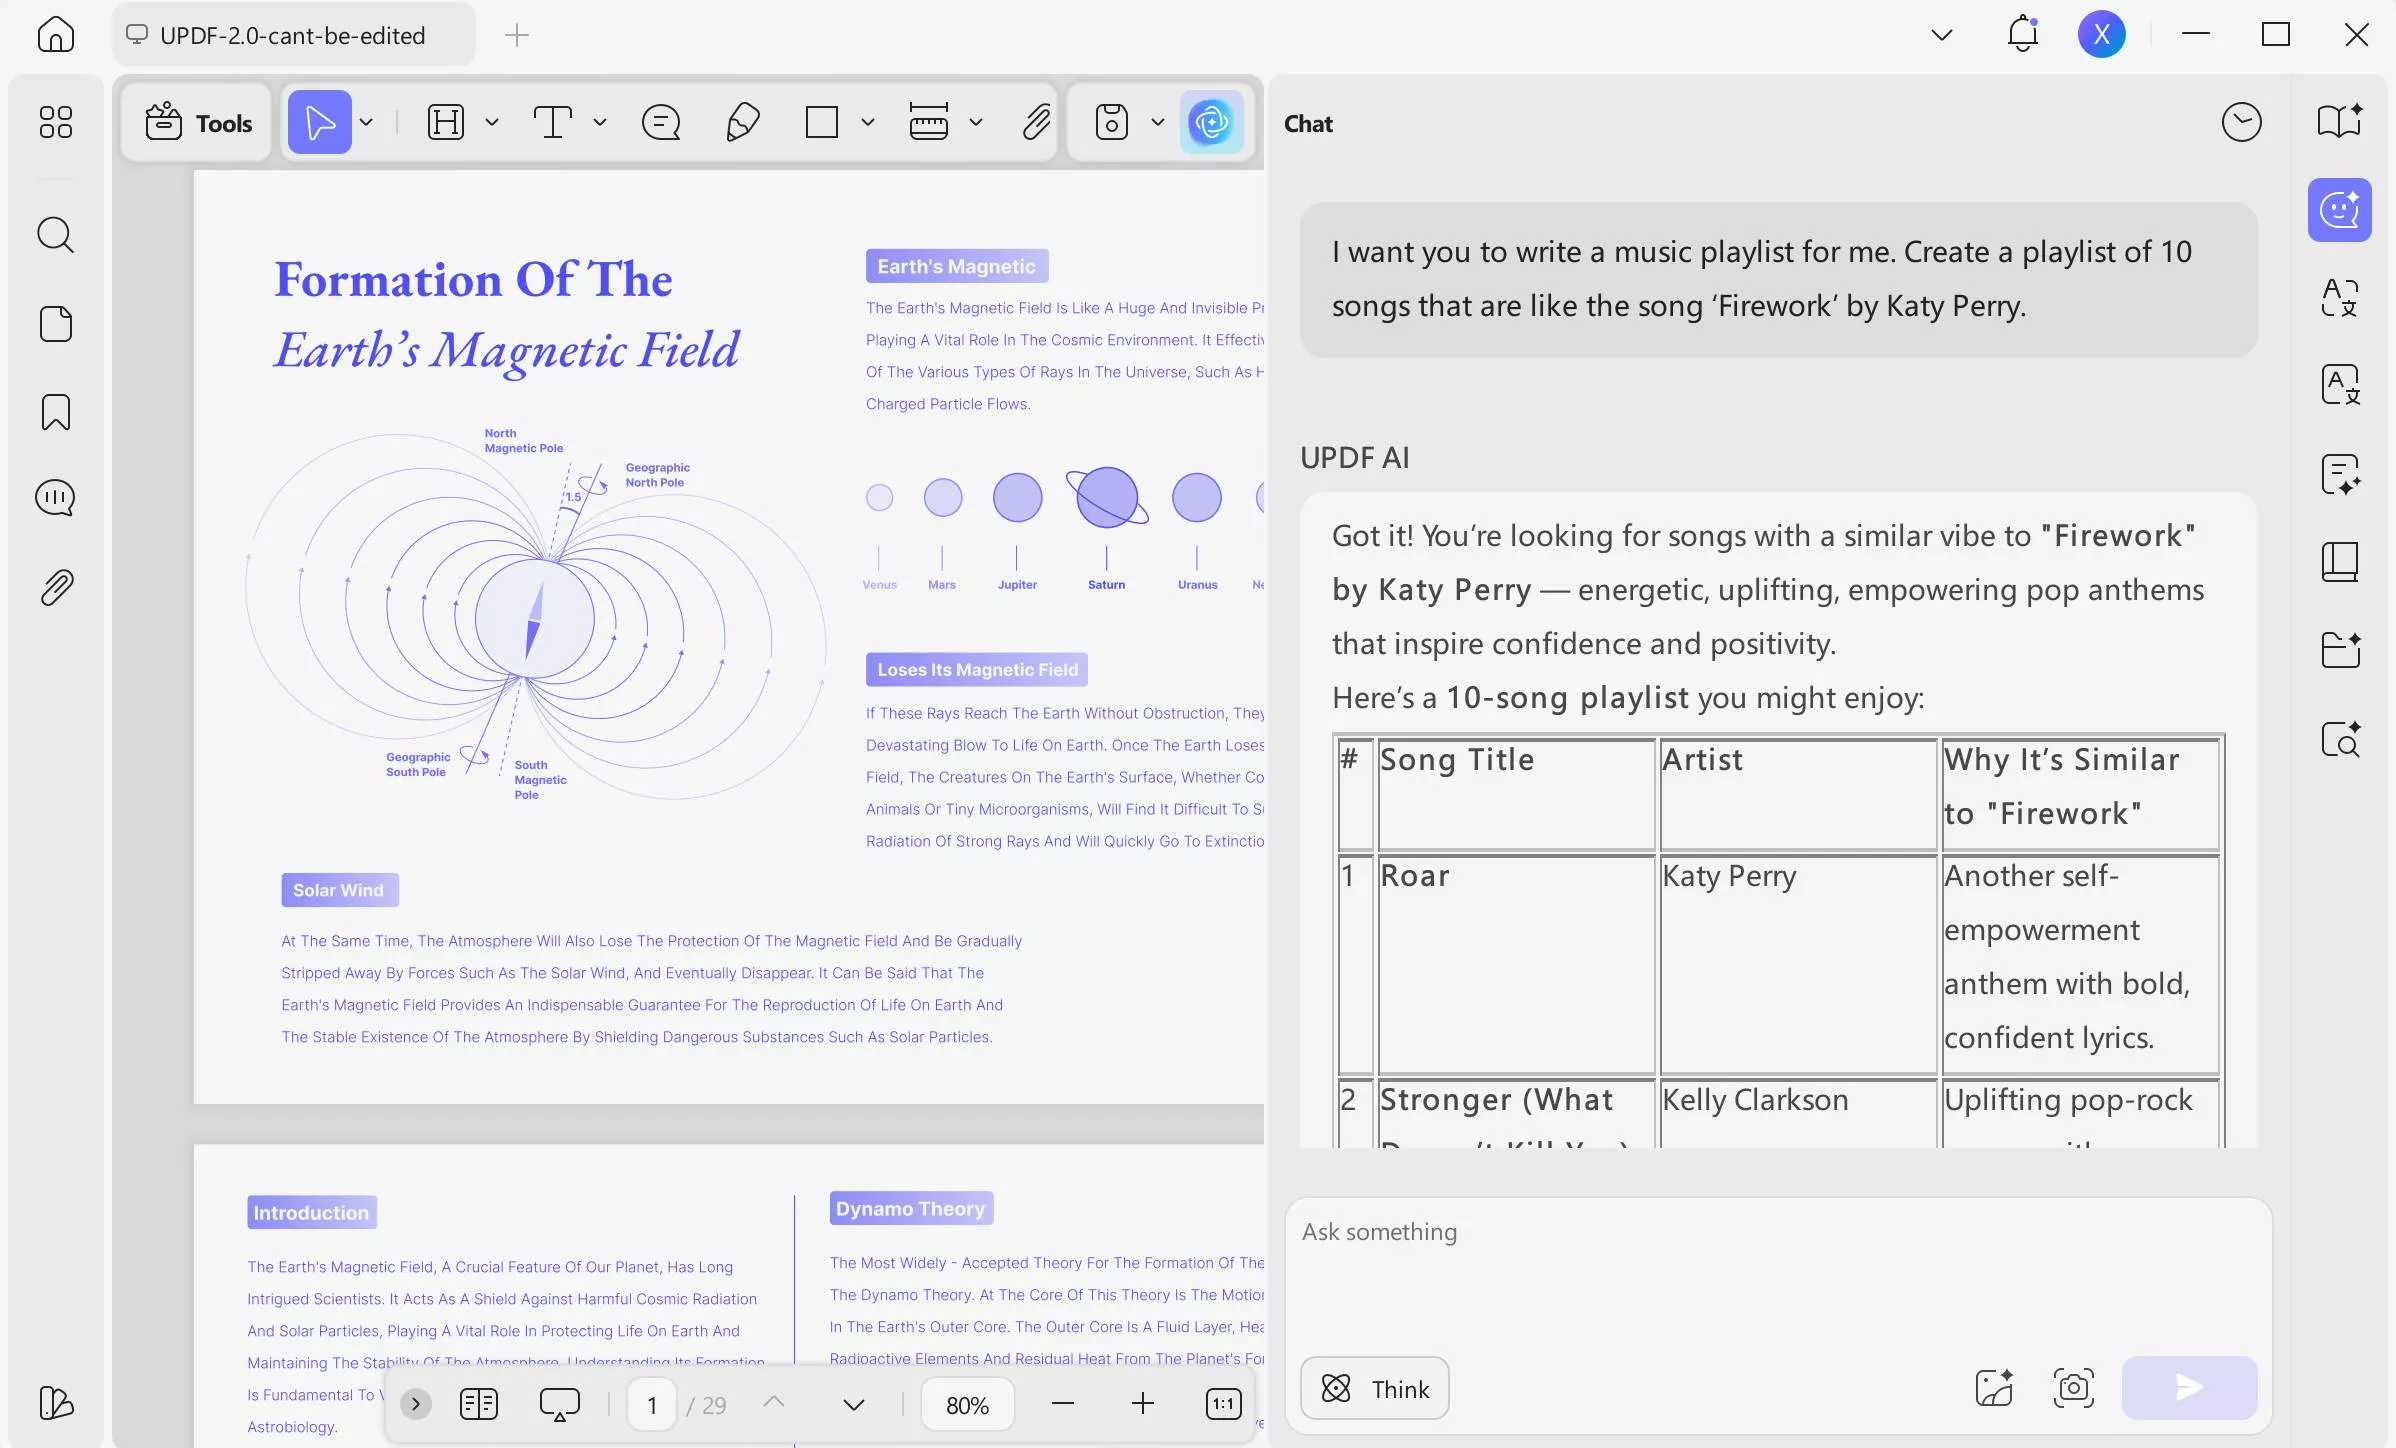Image resolution: width=2396 pixels, height=1448 pixels.
Task: Select the AI chat bot mode
Action: [2340, 210]
